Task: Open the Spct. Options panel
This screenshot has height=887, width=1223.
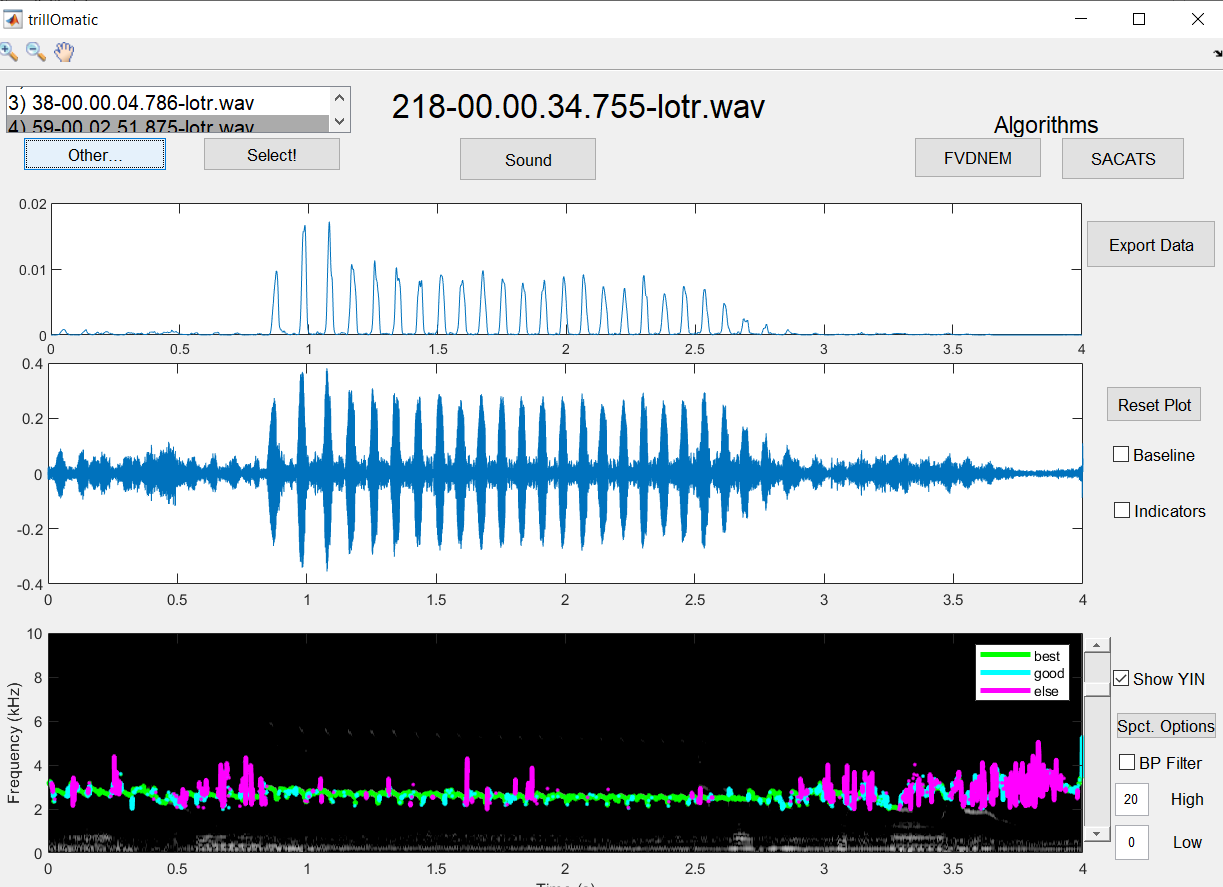Action: [1165, 725]
